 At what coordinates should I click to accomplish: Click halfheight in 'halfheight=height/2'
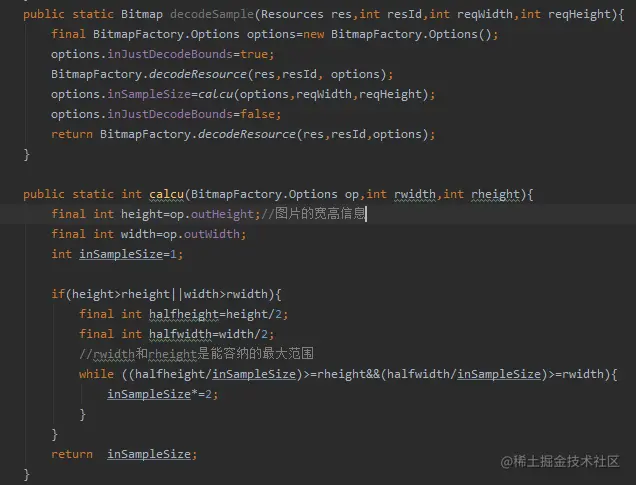(184, 314)
